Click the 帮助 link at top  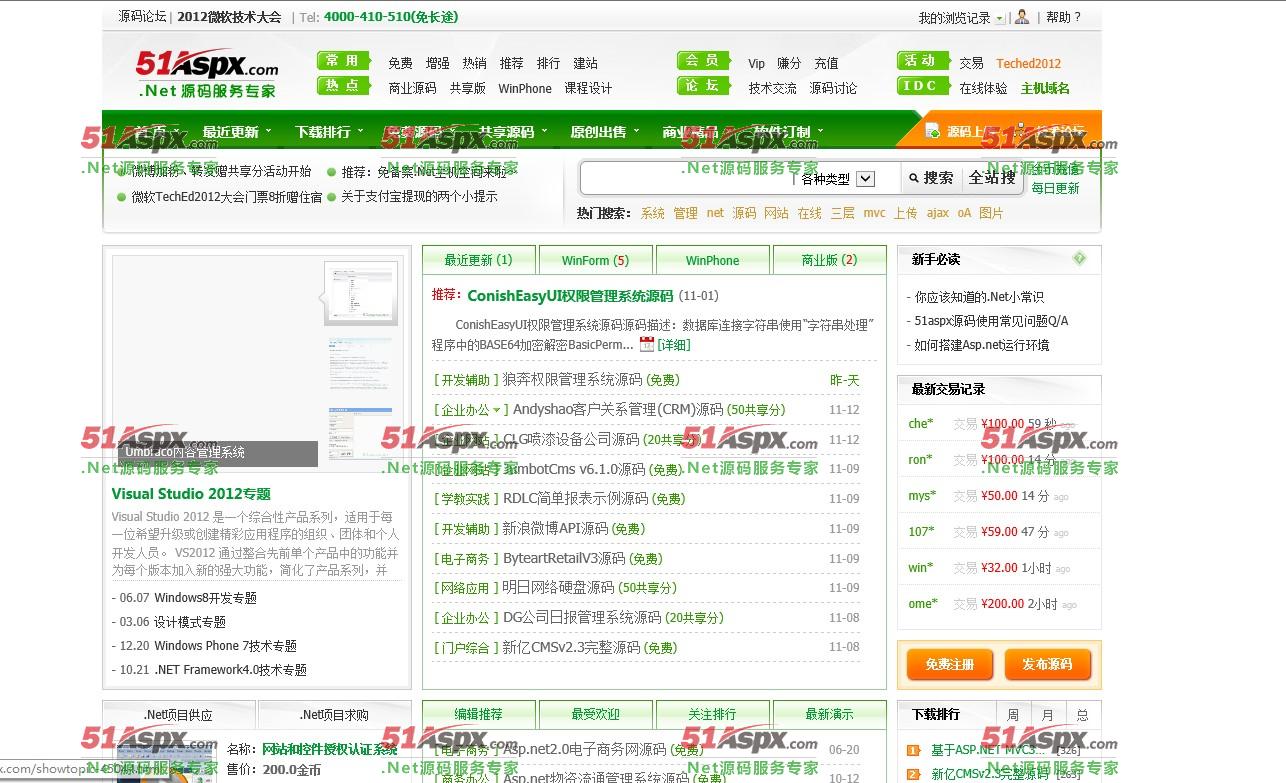pos(1063,17)
